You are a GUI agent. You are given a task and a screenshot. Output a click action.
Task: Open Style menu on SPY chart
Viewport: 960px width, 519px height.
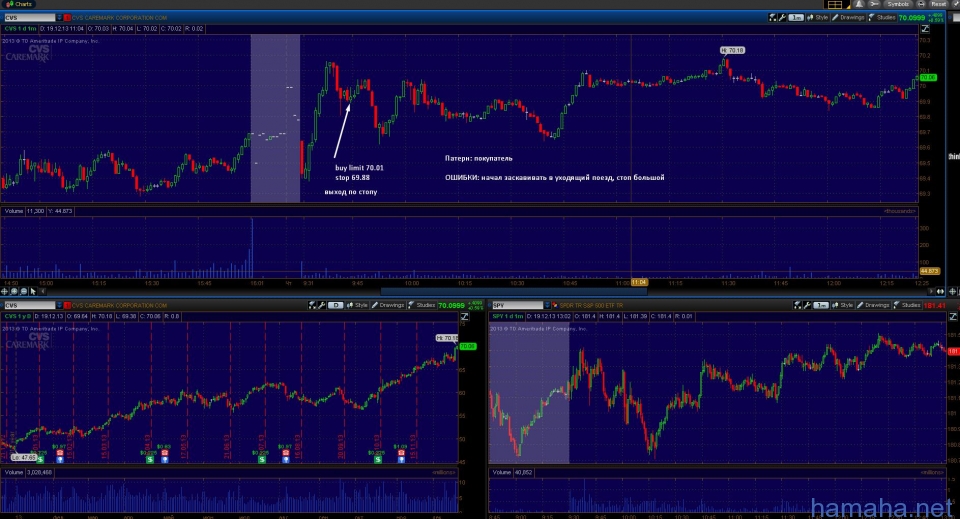pos(842,305)
